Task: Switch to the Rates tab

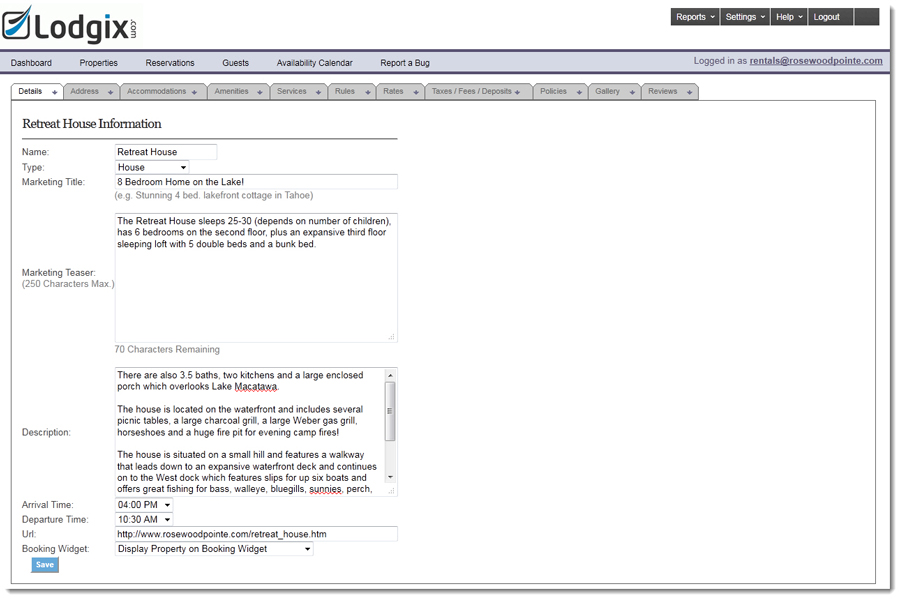Action: coord(400,91)
